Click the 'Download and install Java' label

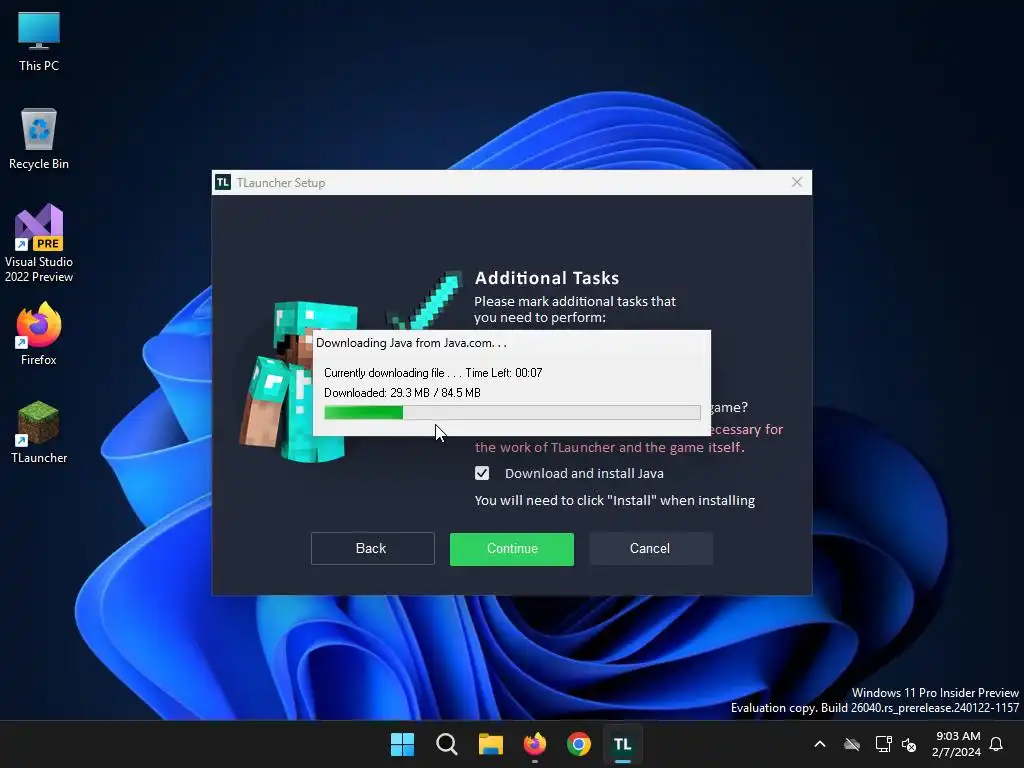click(584, 473)
